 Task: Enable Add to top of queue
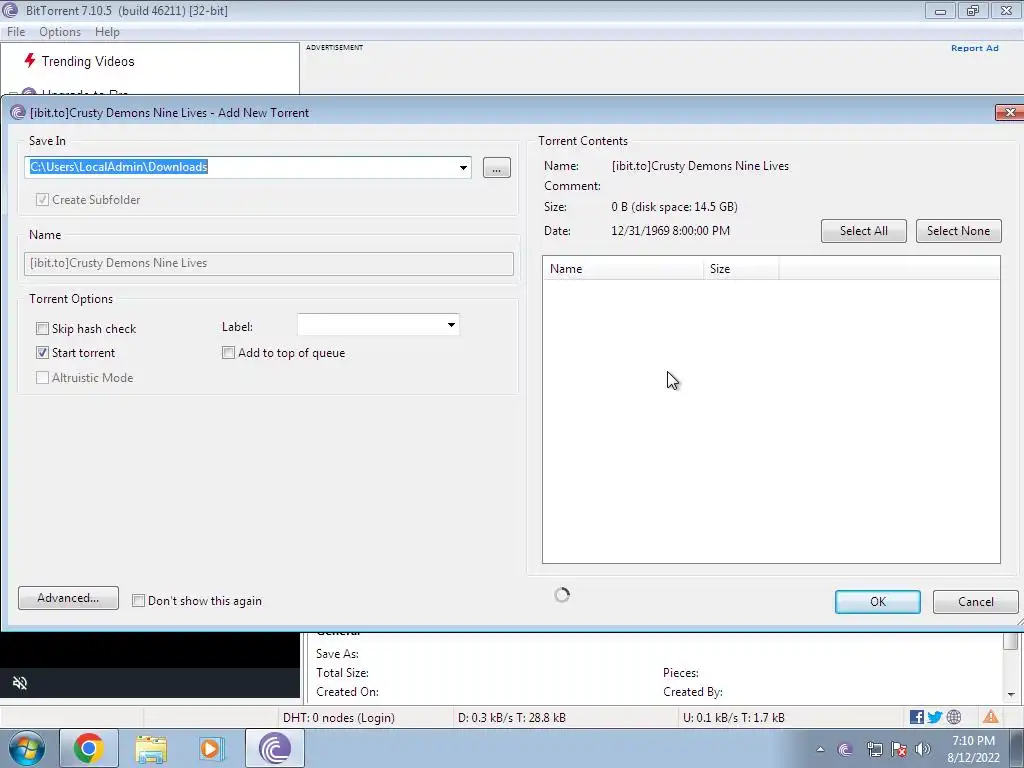tap(229, 353)
